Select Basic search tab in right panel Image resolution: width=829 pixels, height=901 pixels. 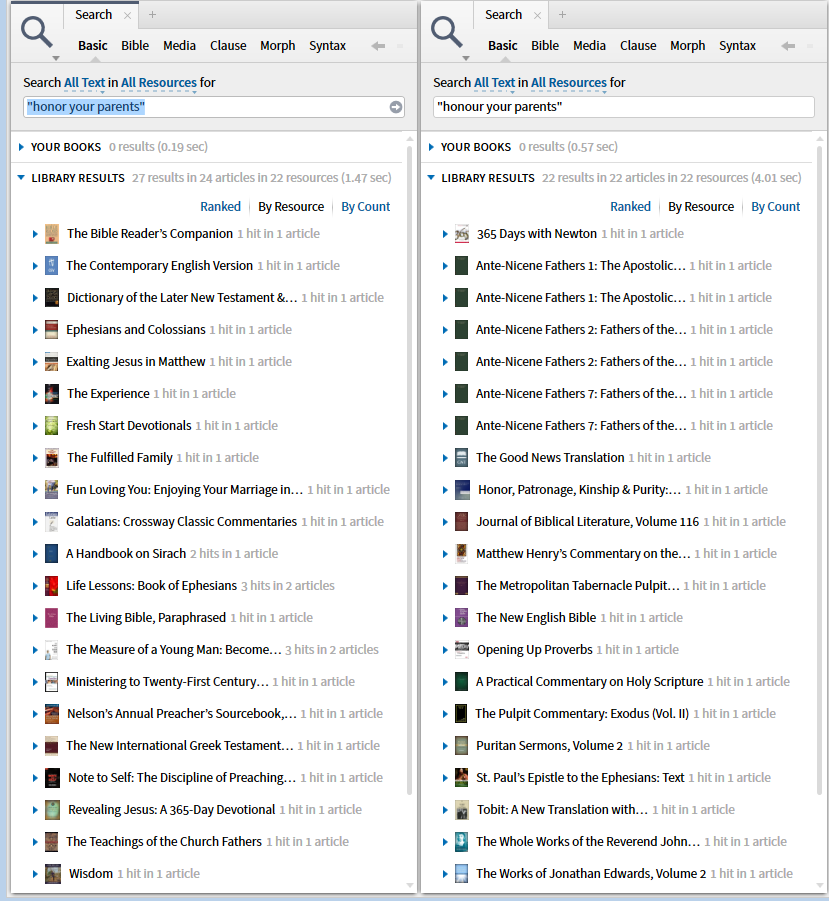pyautogui.click(x=503, y=45)
